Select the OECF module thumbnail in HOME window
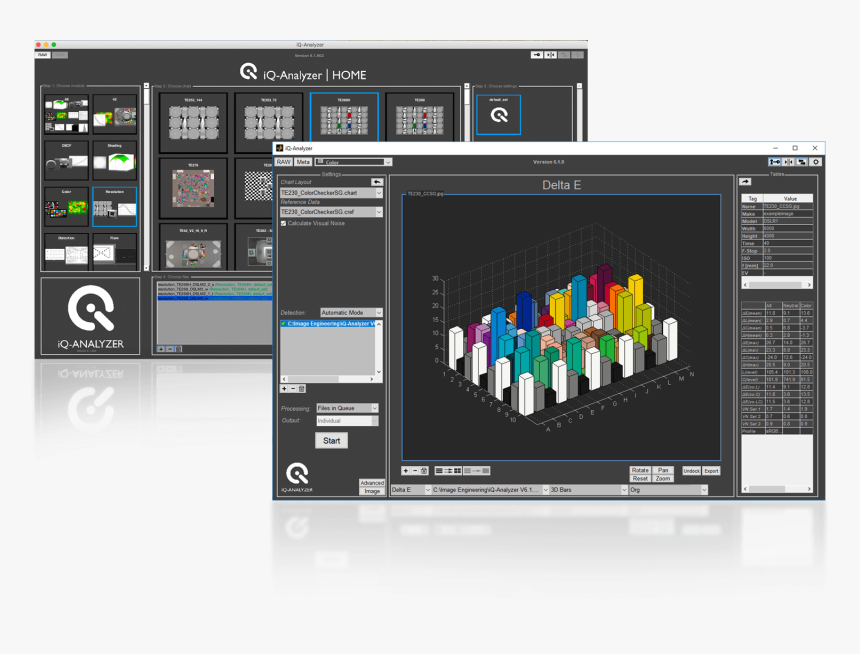This screenshot has width=860, height=654. tap(66, 160)
